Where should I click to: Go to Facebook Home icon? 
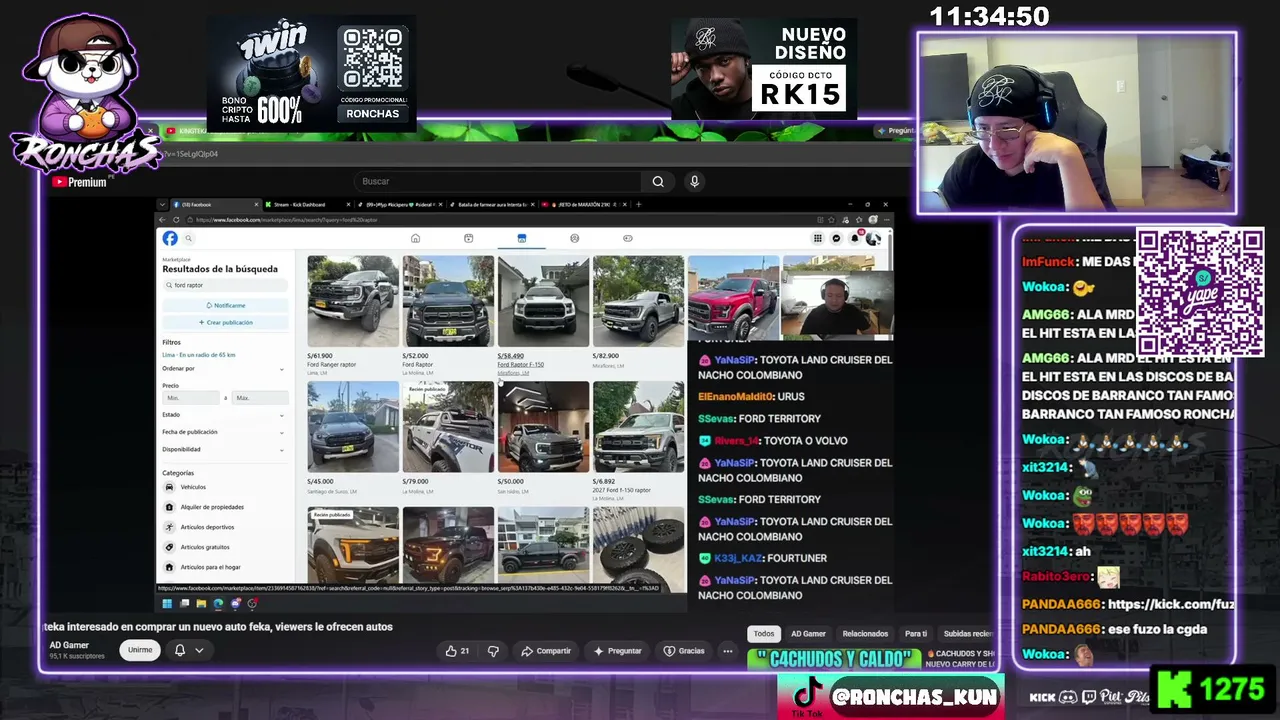[415, 238]
